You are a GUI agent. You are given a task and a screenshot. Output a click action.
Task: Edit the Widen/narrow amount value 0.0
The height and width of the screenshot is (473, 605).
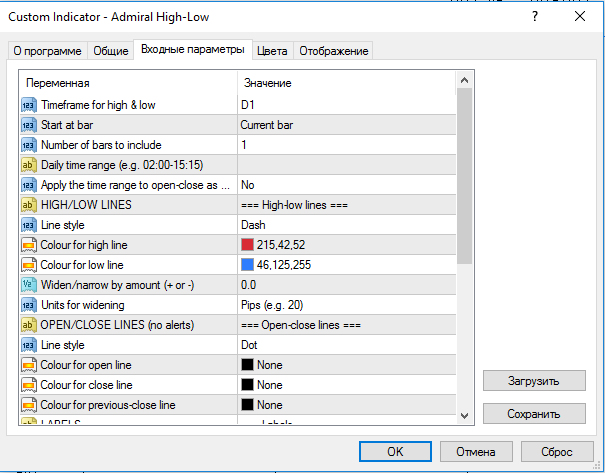(347, 285)
